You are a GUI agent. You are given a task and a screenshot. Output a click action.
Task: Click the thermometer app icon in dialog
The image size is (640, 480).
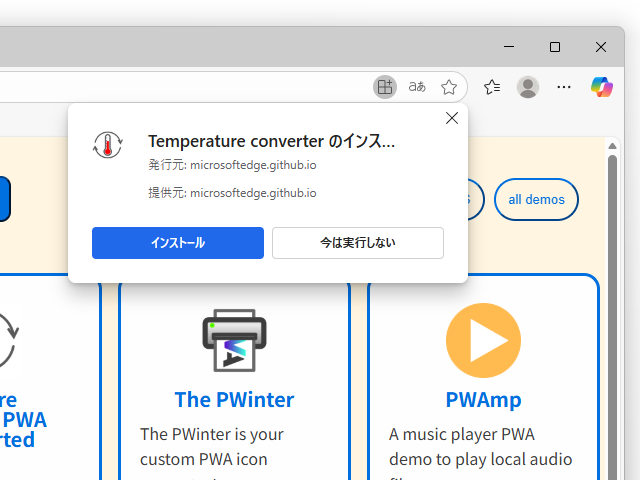[x=108, y=145]
